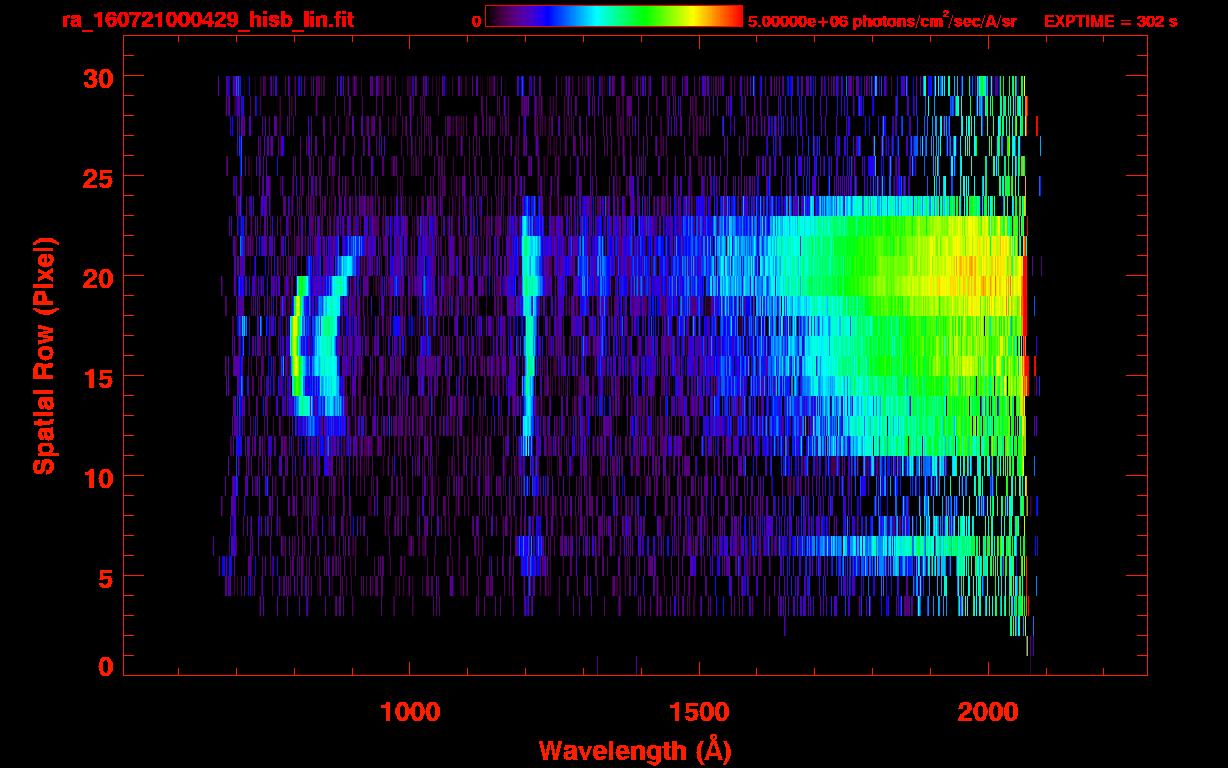
Task: Click the spatial row 15 tick label
Action: [x=98, y=377]
